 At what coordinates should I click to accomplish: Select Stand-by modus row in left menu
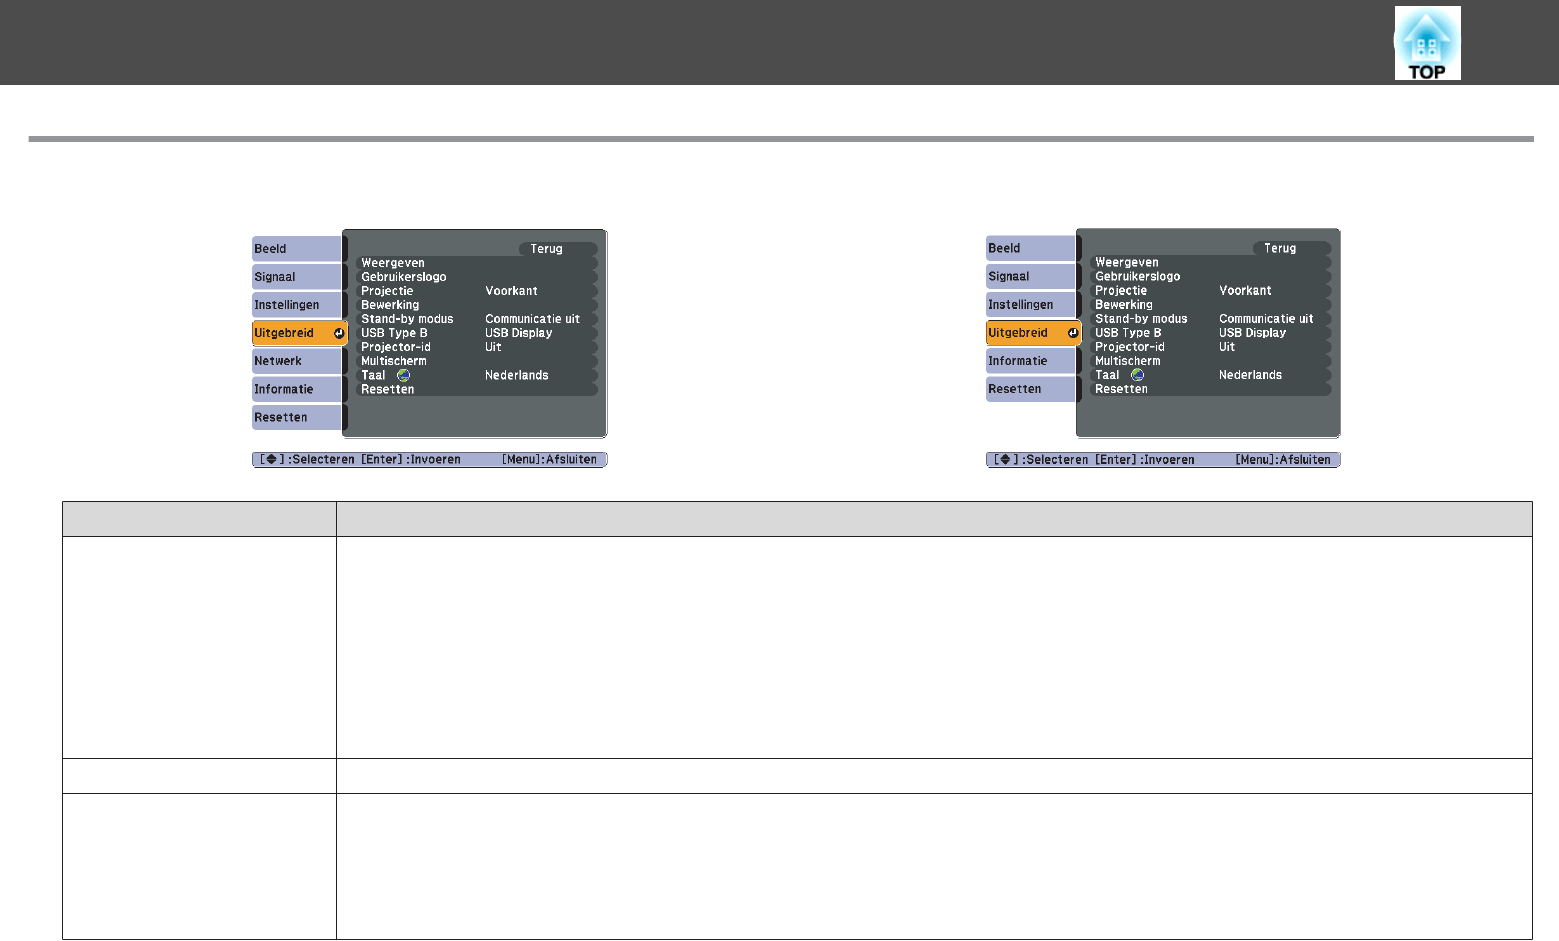coord(477,319)
